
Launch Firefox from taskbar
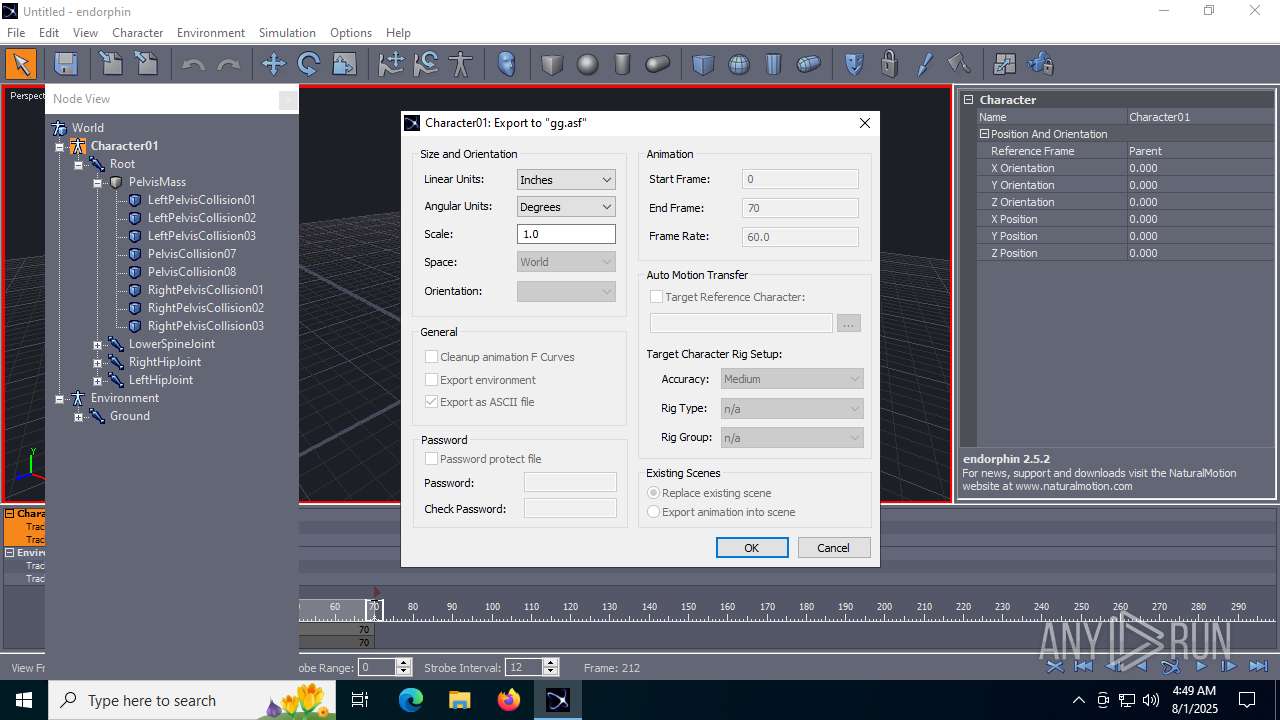[509, 700]
